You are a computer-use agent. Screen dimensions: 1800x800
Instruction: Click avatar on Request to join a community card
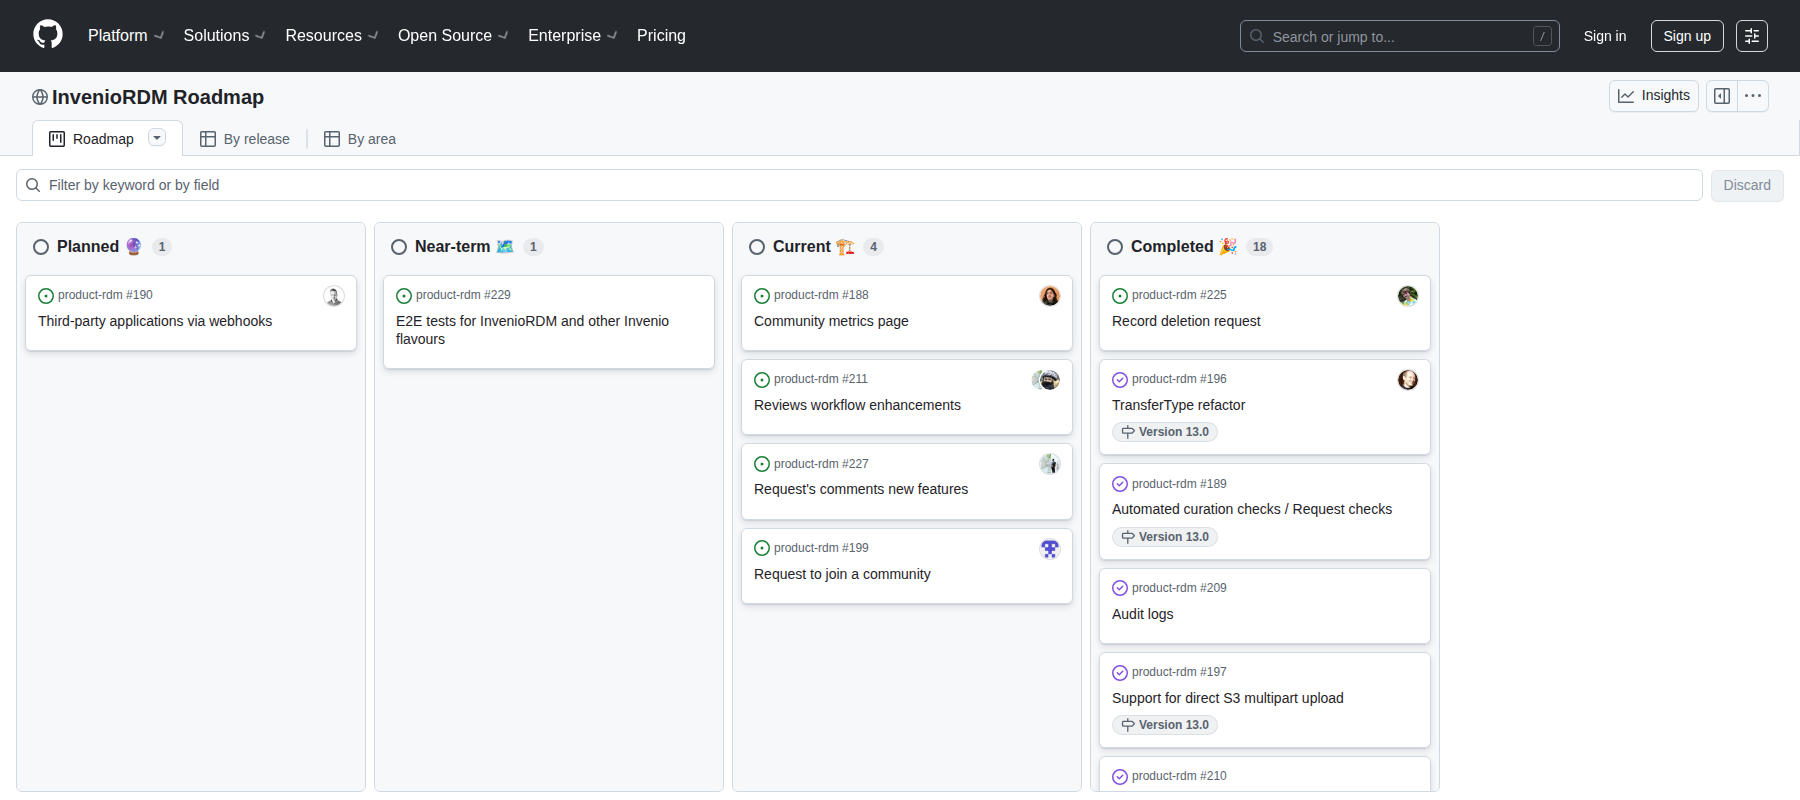(1050, 549)
